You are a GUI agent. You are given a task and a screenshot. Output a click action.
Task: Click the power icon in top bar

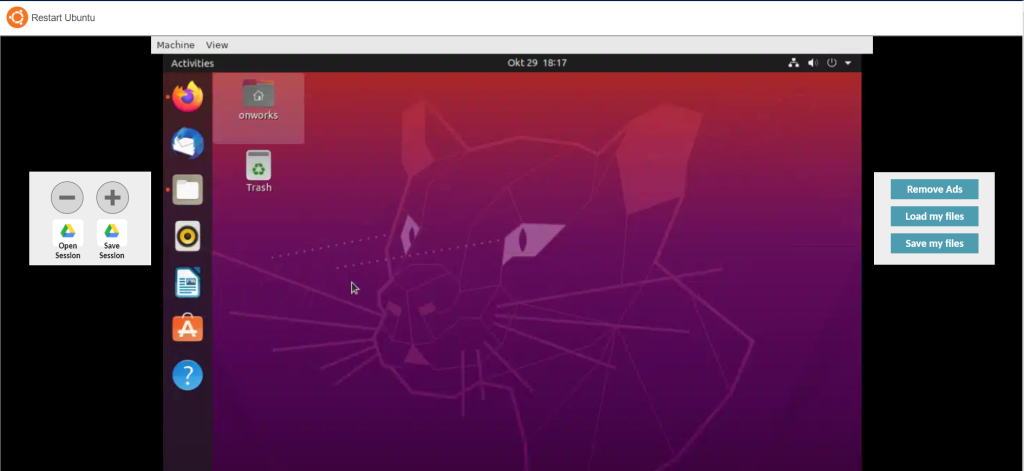click(831, 63)
